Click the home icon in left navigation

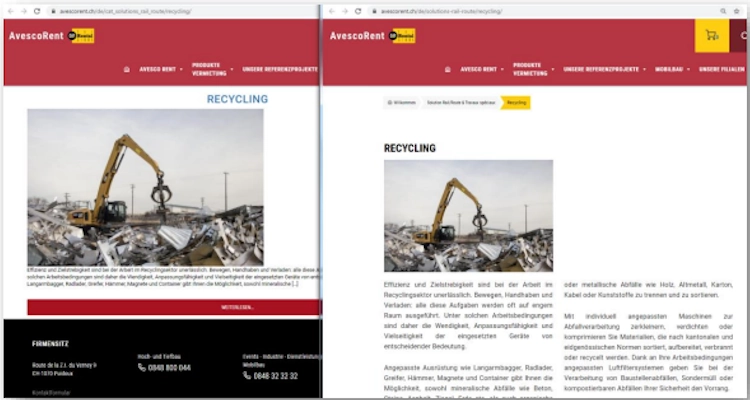coord(127,69)
